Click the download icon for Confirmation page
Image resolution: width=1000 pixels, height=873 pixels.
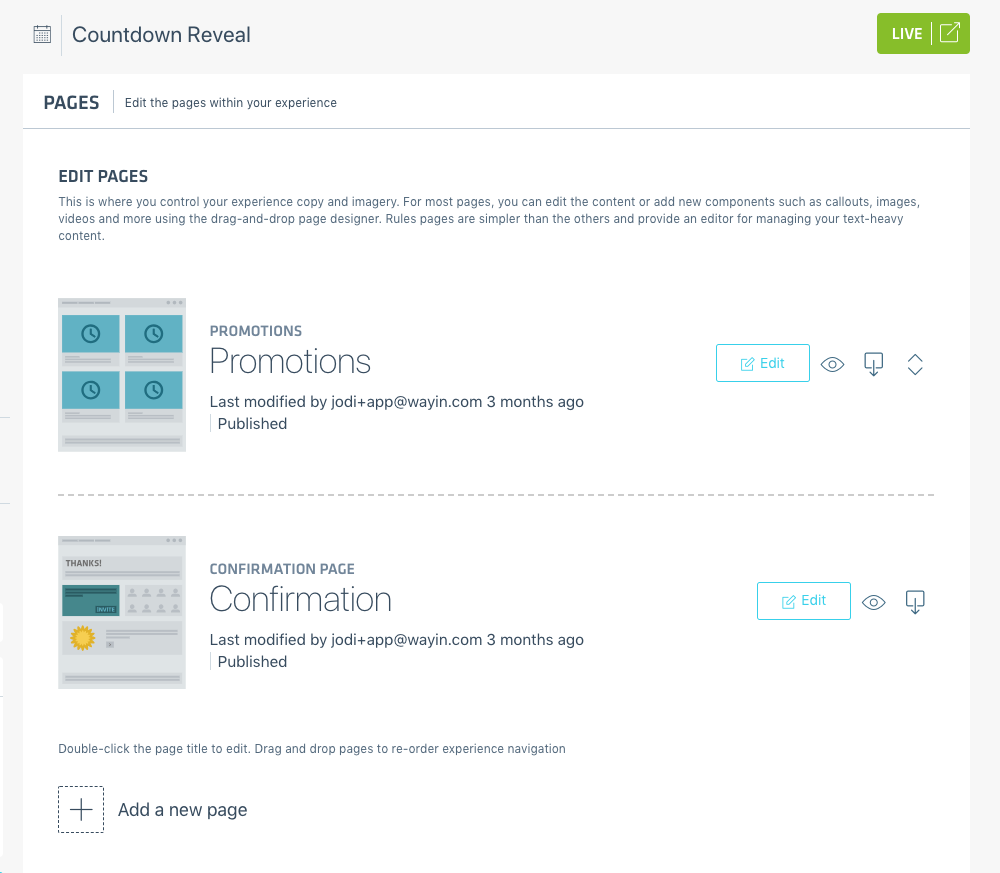tap(914, 602)
